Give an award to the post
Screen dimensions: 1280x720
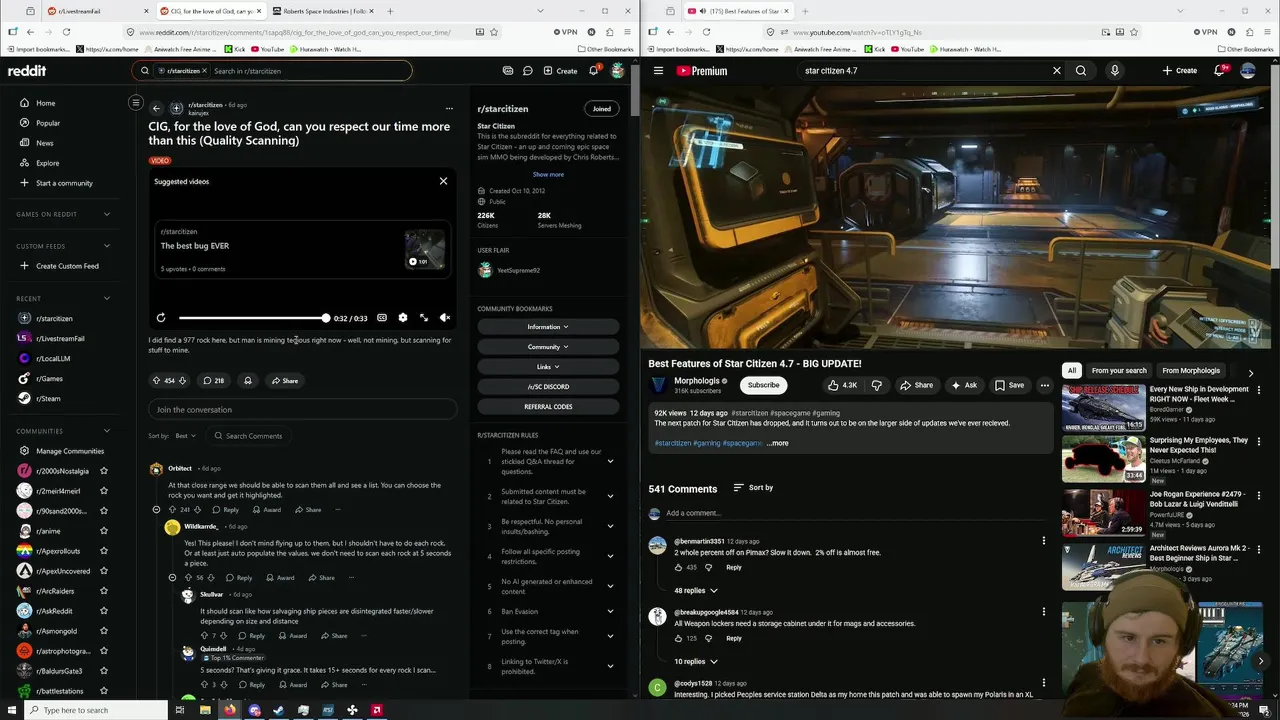click(x=248, y=381)
